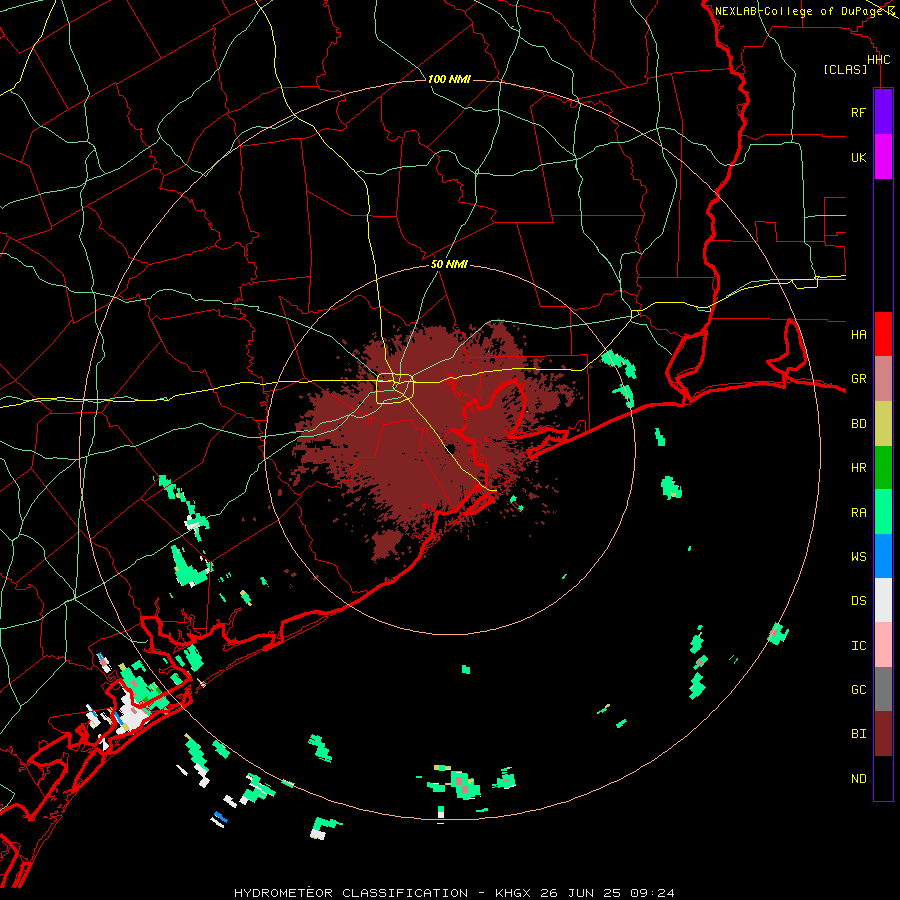Click the UK legend label text
The width and height of the screenshot is (900, 900).
coord(858,157)
